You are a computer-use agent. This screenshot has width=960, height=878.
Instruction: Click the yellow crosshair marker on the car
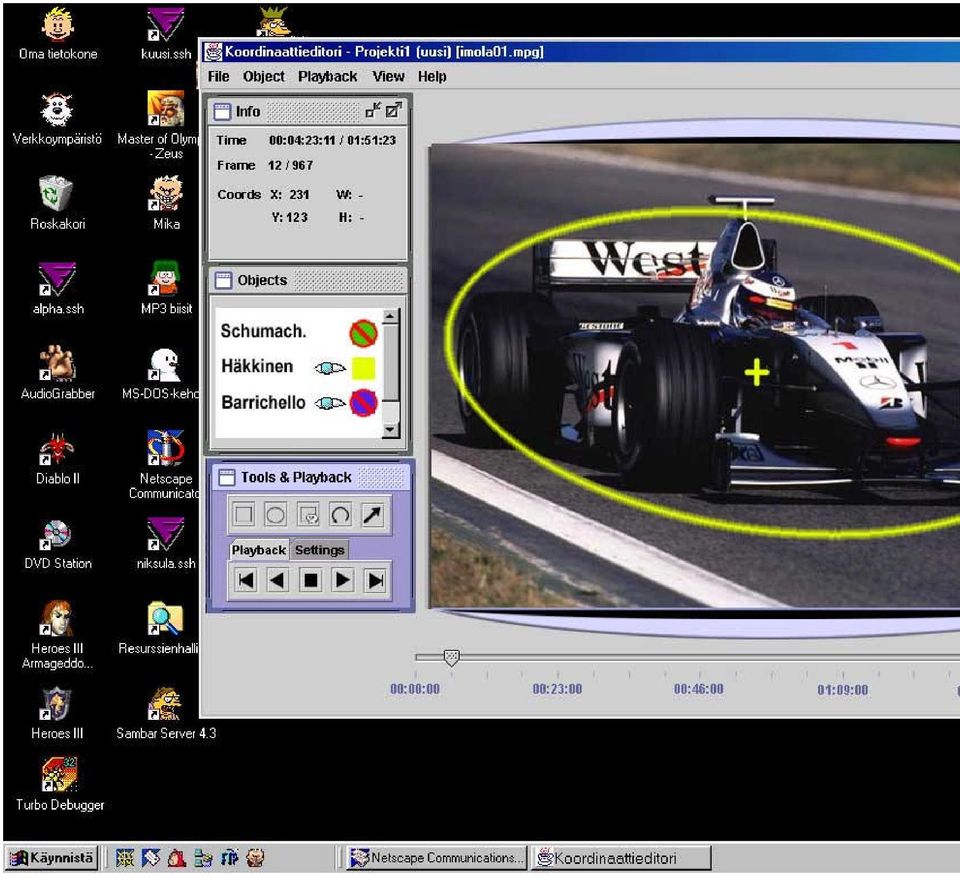757,373
